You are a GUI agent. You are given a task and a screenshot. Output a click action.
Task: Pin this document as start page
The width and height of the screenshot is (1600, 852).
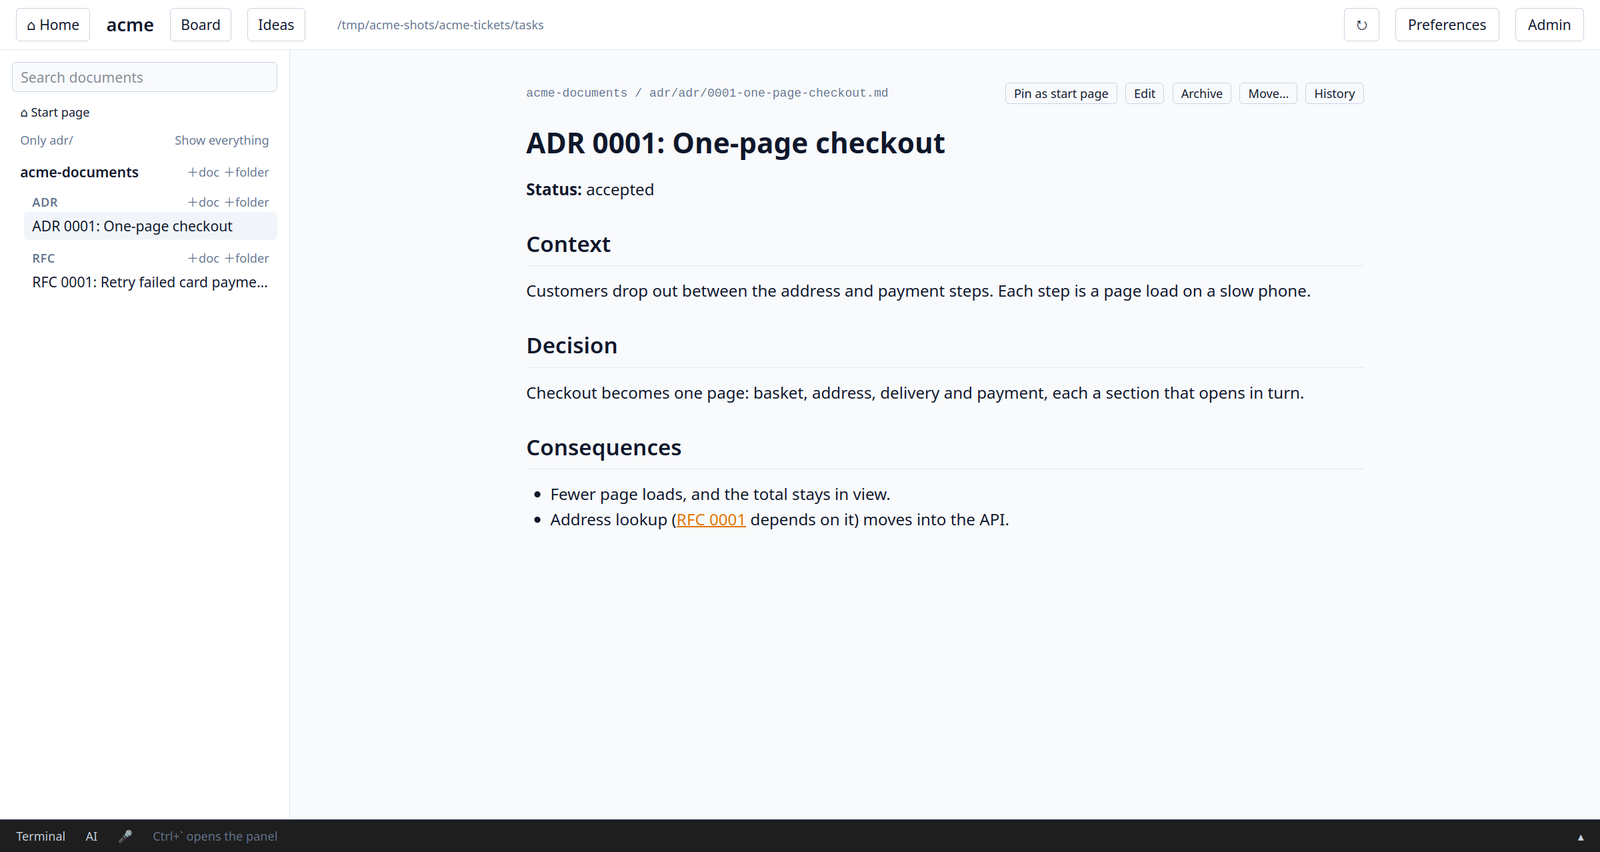click(1061, 93)
